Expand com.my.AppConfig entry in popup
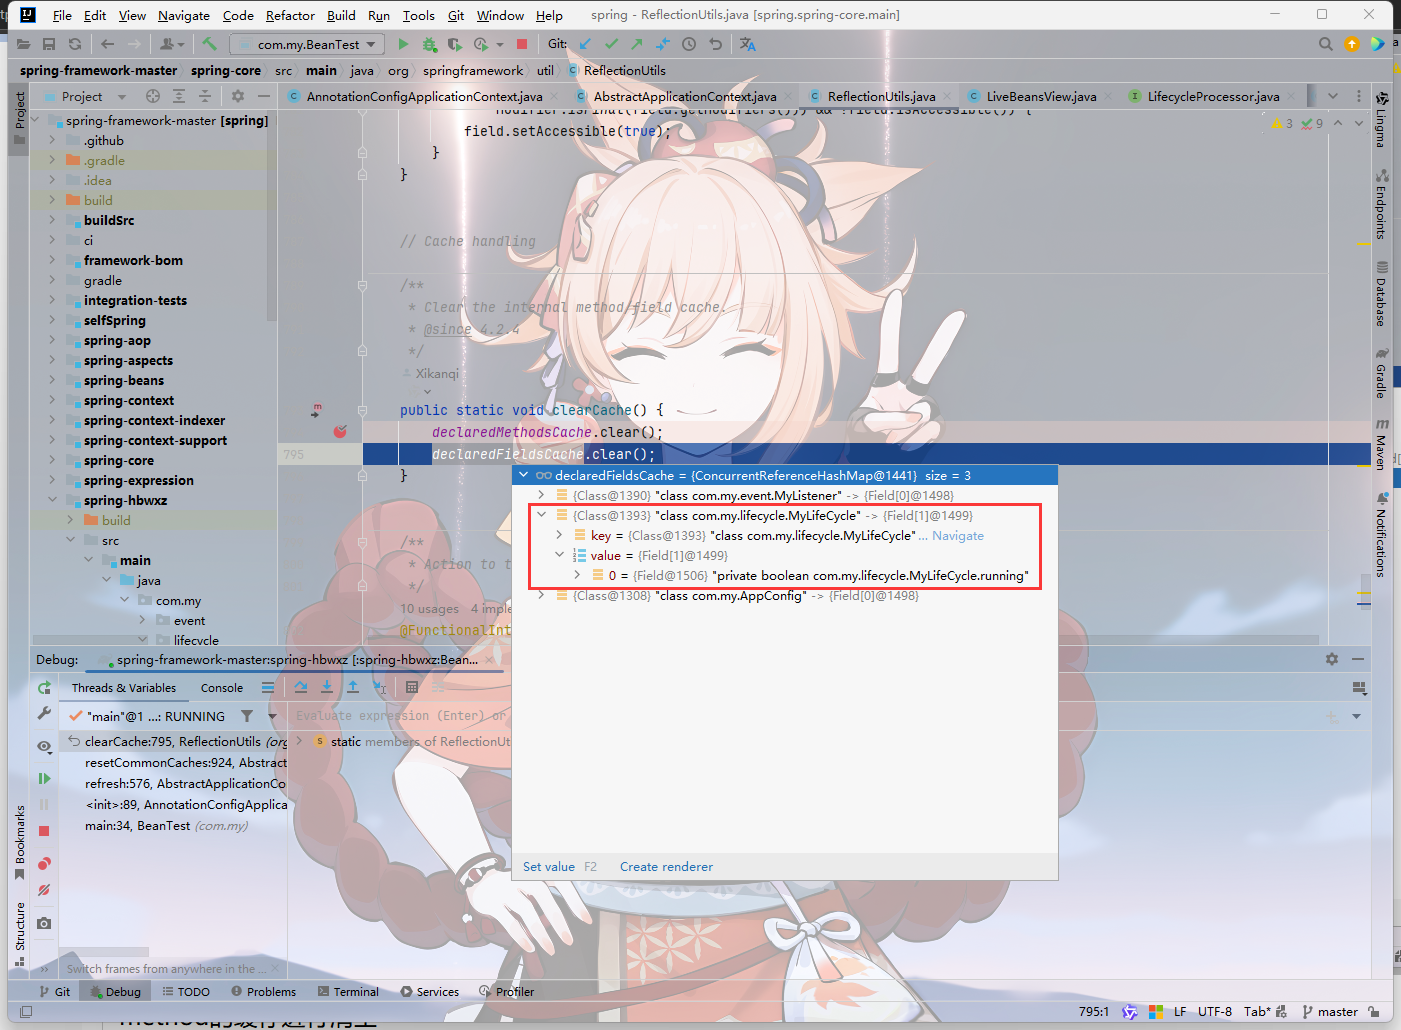The image size is (1401, 1030). pyautogui.click(x=541, y=595)
